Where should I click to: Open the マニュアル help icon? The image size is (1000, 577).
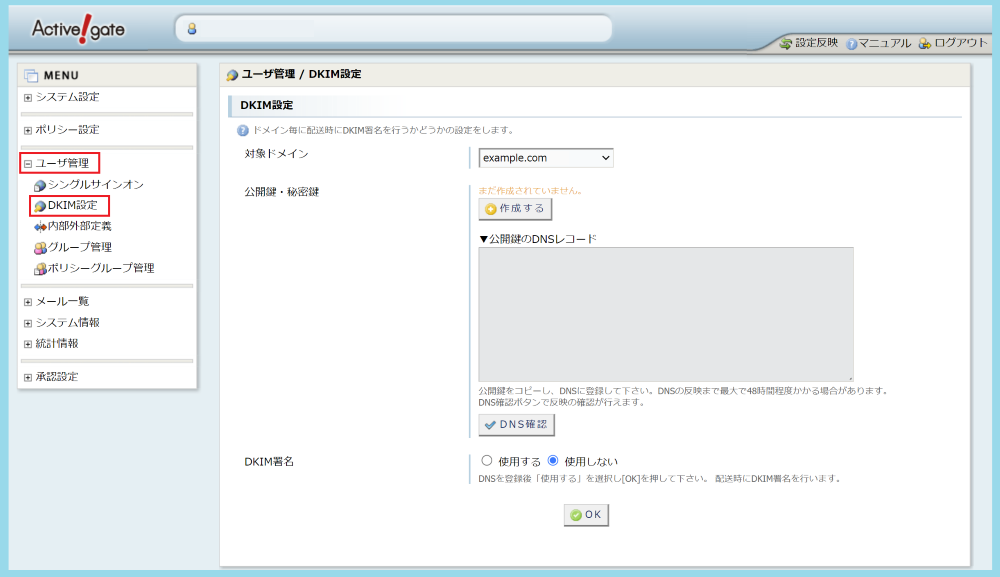click(x=850, y=44)
